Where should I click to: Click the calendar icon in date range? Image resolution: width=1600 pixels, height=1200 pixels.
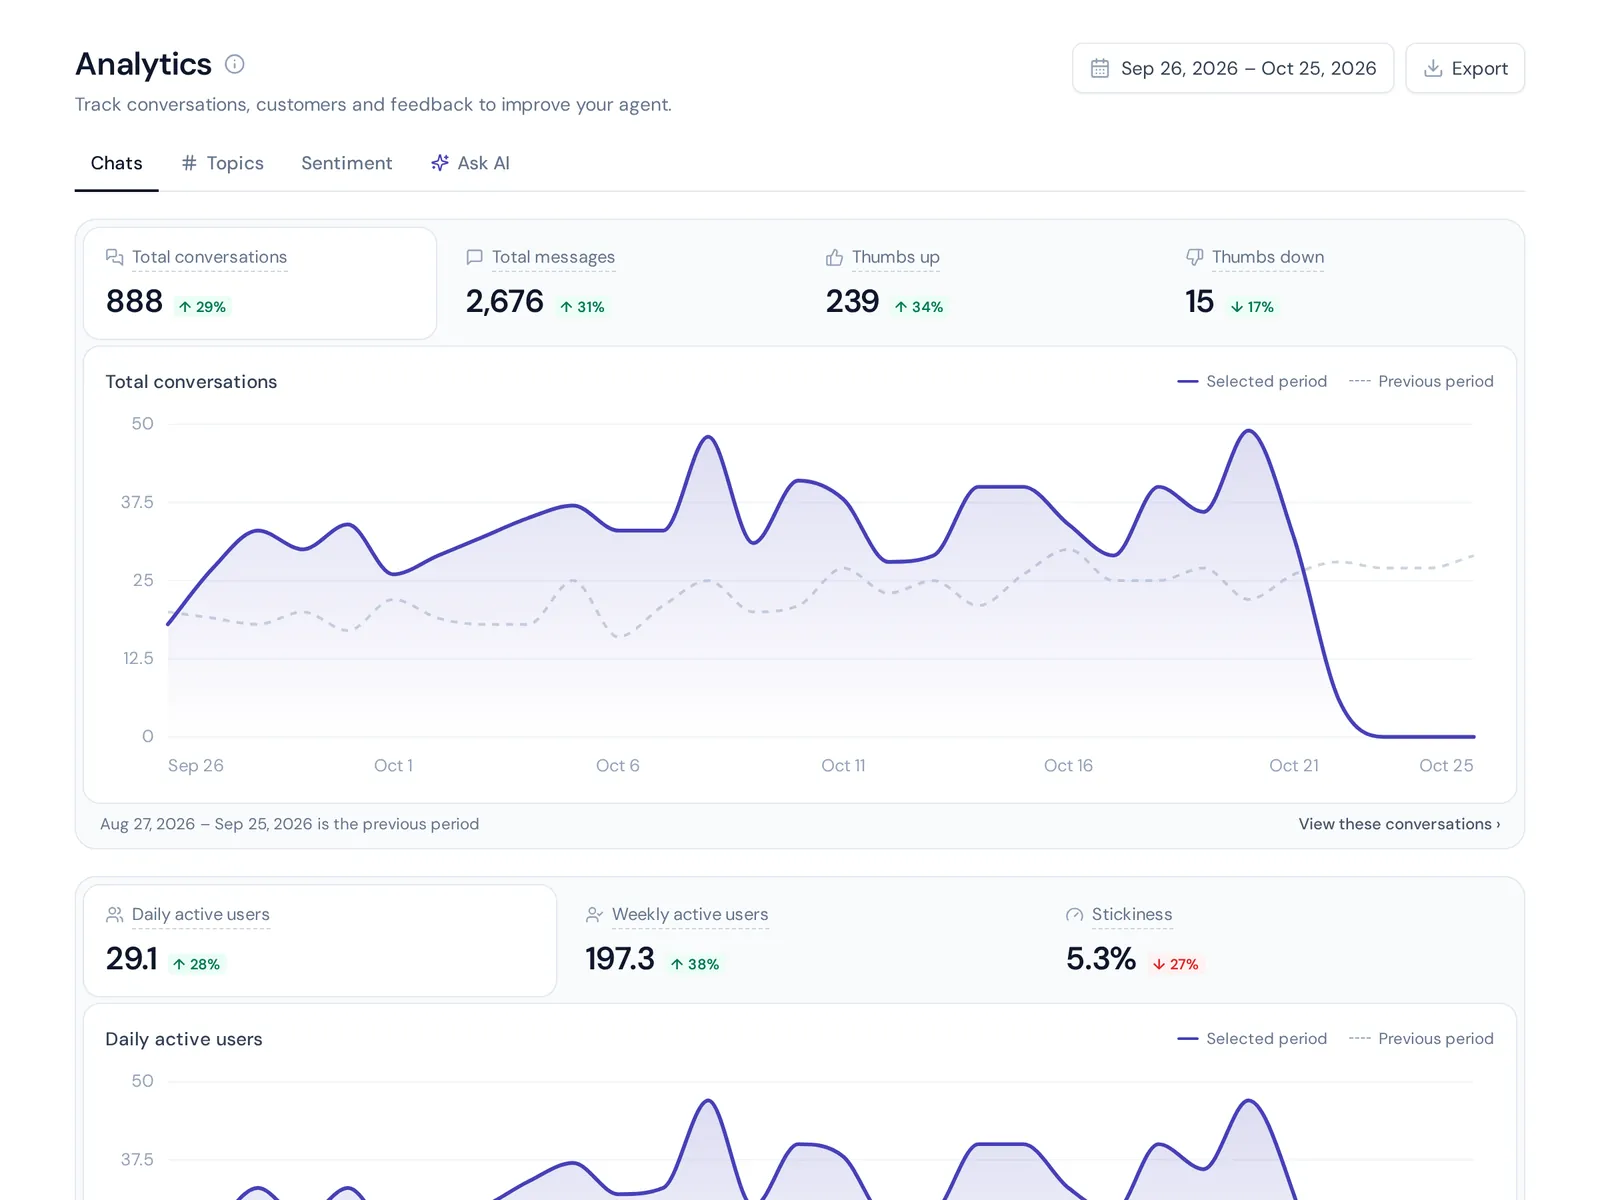1100,68
